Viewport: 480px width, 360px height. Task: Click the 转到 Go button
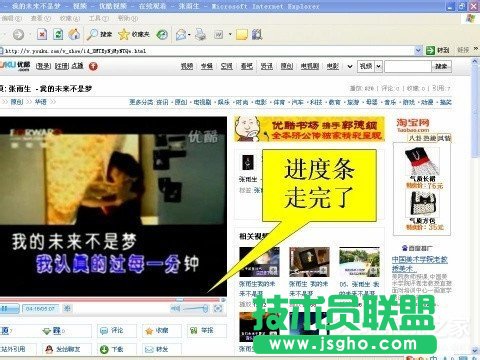tap(438, 50)
